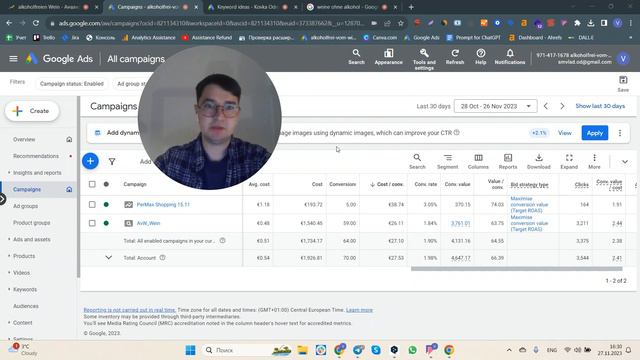Expand the table to full screen

click(569, 161)
